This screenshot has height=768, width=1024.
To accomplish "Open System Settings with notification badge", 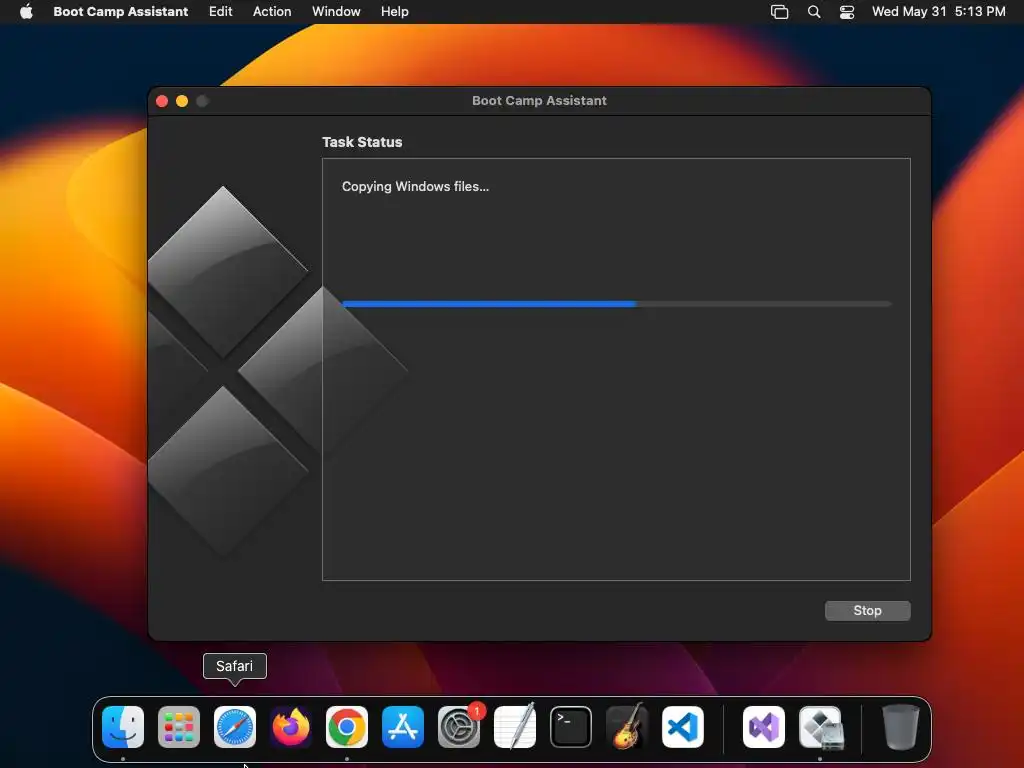I will 459,727.
